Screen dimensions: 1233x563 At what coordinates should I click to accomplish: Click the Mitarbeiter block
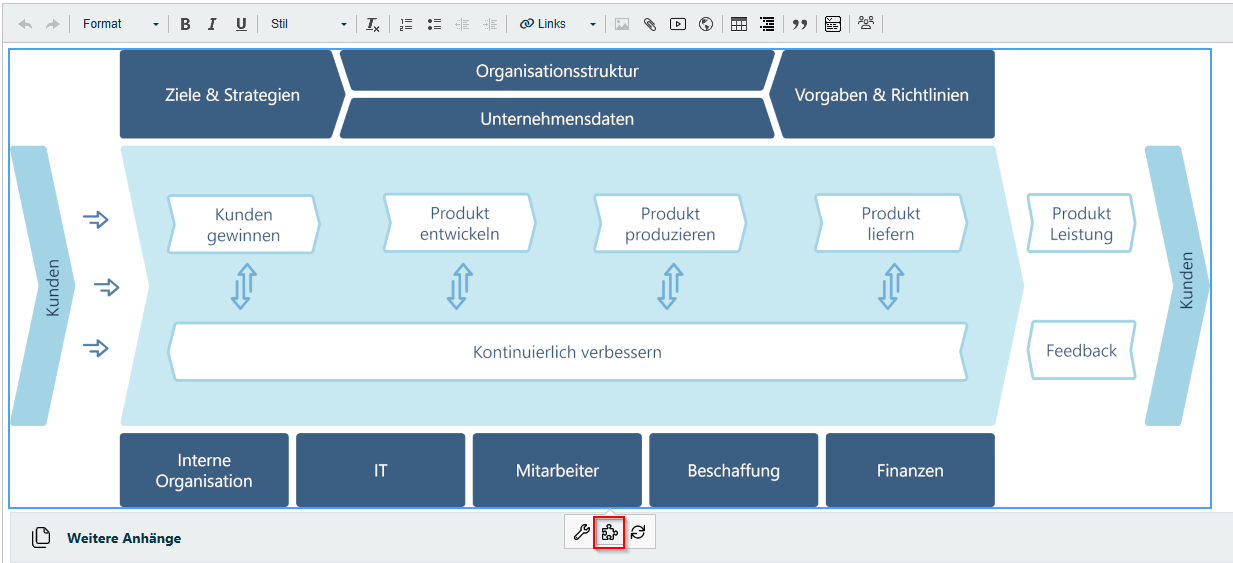coord(557,470)
